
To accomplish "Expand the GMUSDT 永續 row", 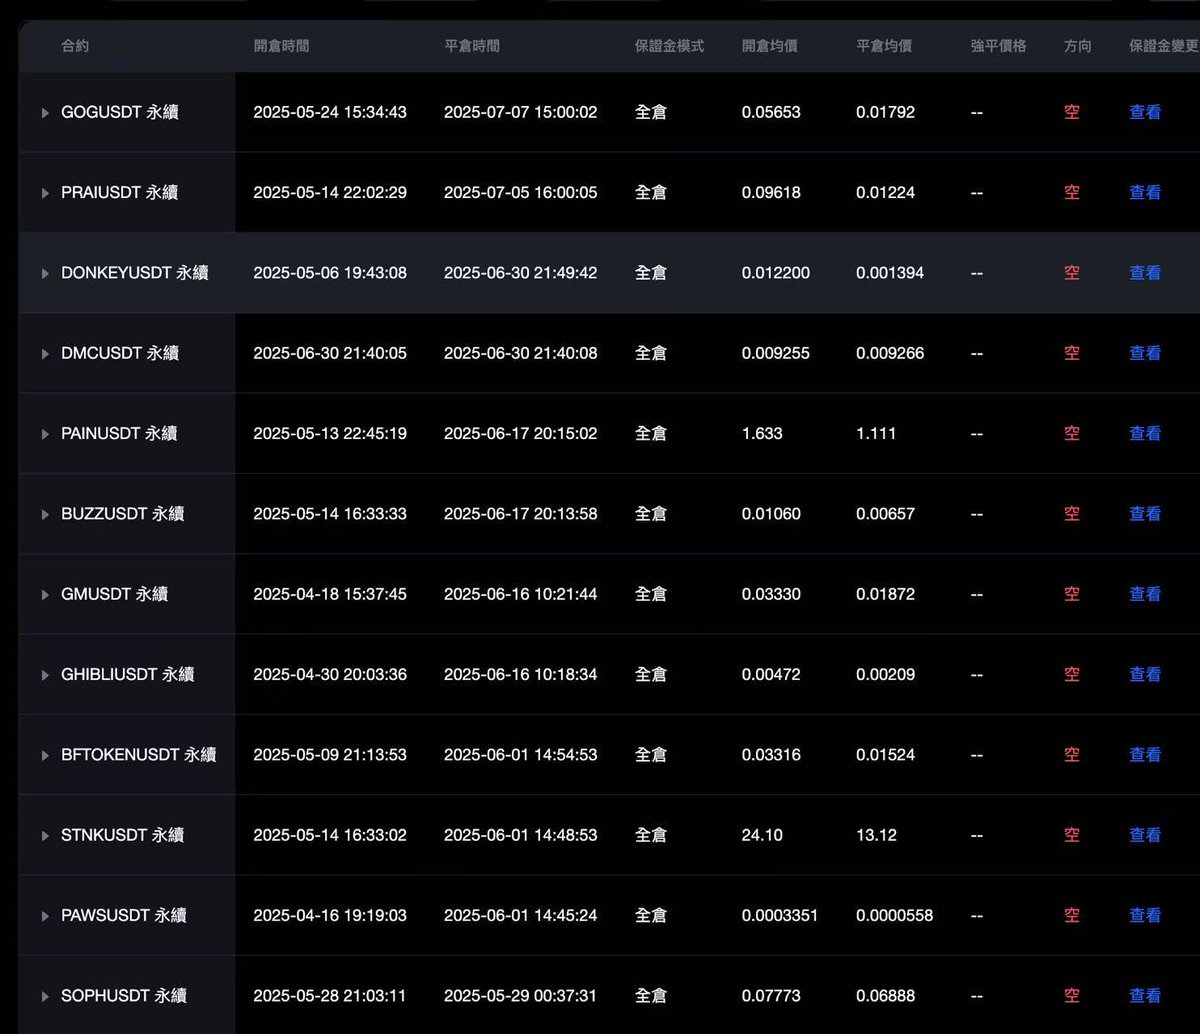I will point(45,595).
